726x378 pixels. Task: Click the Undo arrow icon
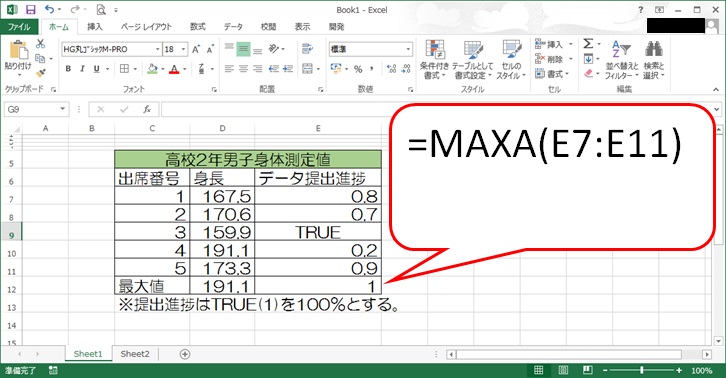click(x=50, y=9)
